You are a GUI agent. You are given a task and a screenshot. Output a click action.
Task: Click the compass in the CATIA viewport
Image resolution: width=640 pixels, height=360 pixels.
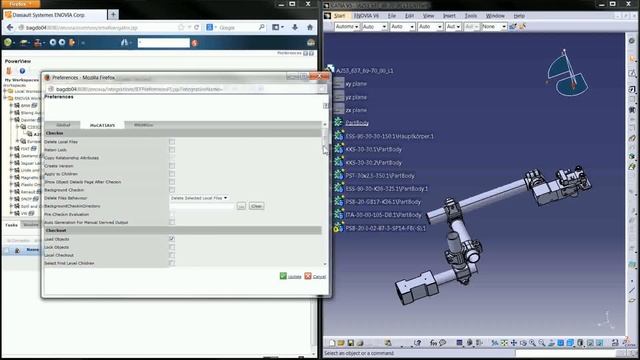[x=567, y=73]
